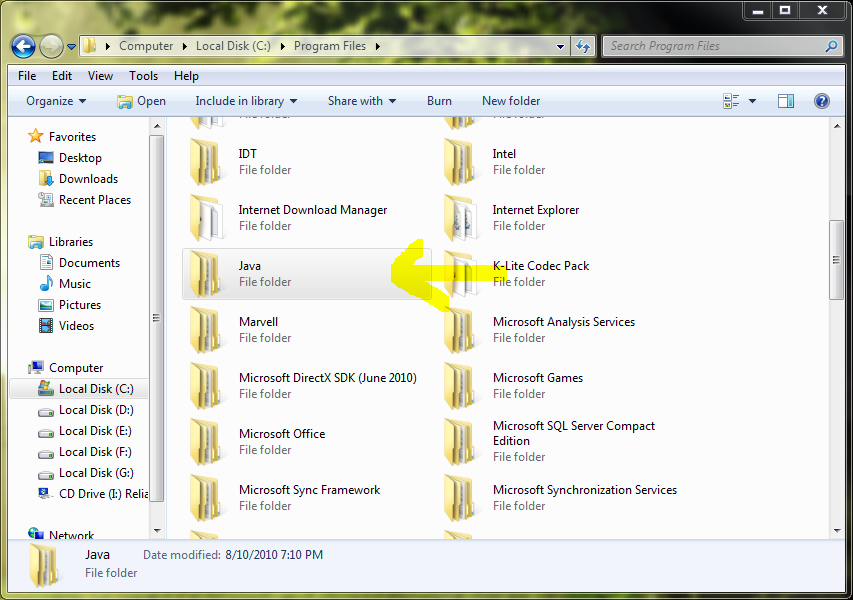
Task: Select the Microsoft Games folder icon
Action: (x=460, y=386)
